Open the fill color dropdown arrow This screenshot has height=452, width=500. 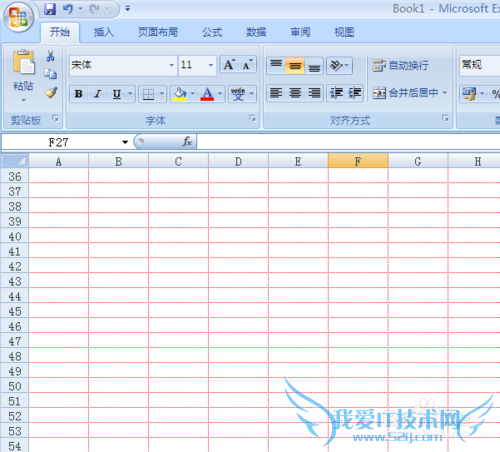(x=193, y=94)
